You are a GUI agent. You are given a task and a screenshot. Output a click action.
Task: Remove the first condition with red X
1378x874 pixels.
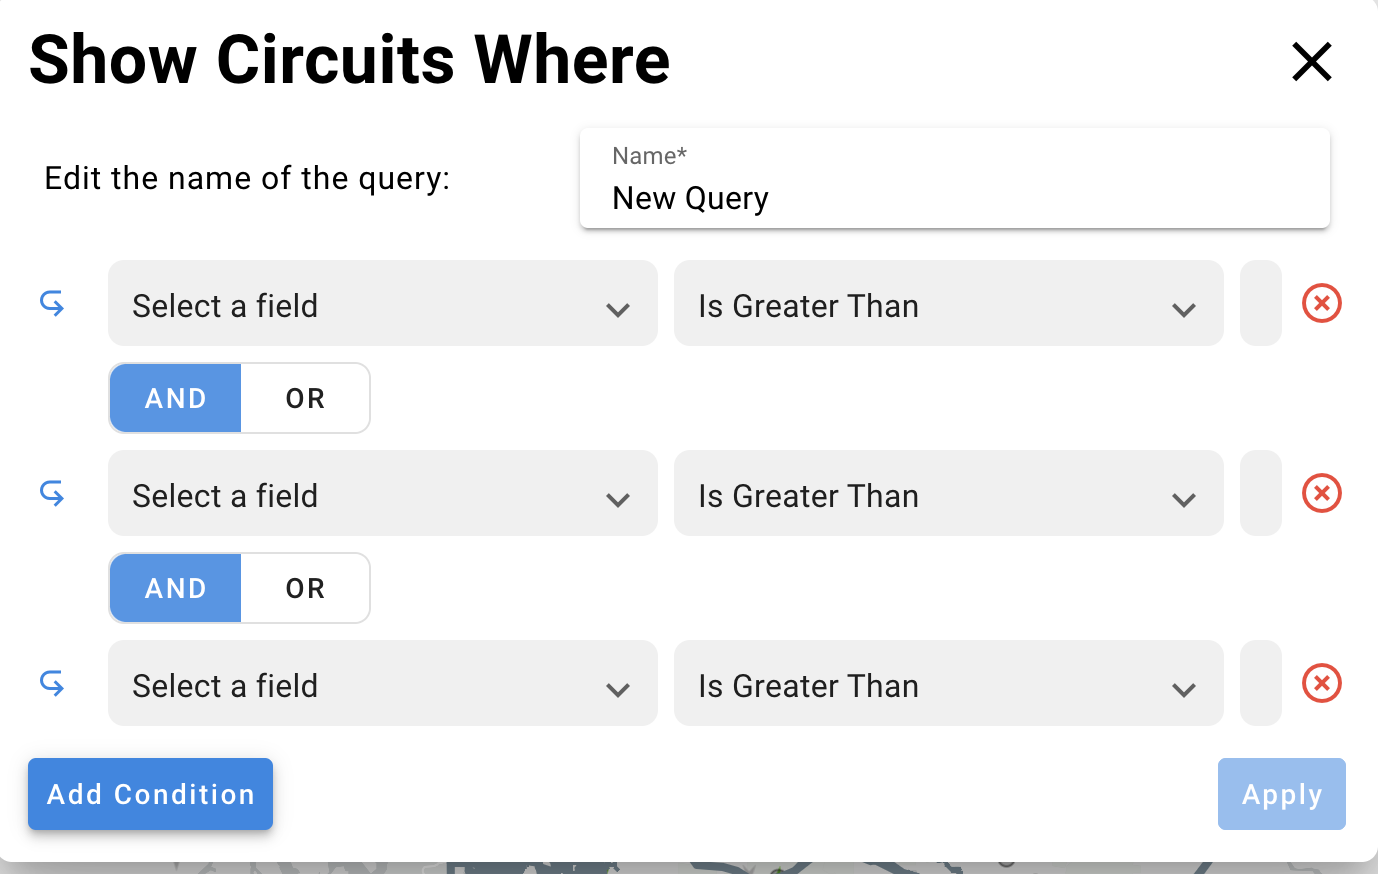click(1321, 303)
